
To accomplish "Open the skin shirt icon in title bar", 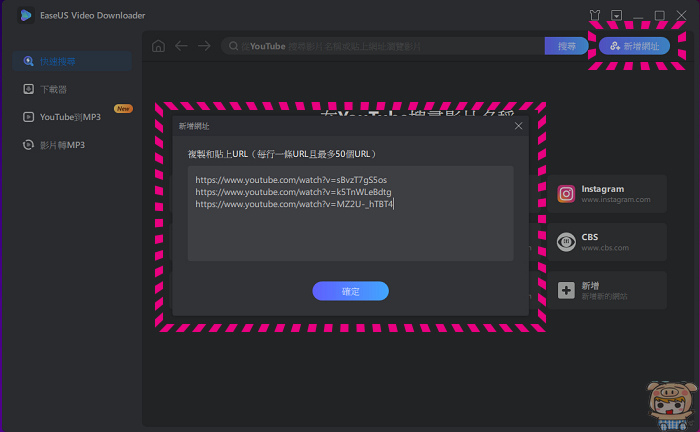I will click(x=595, y=15).
